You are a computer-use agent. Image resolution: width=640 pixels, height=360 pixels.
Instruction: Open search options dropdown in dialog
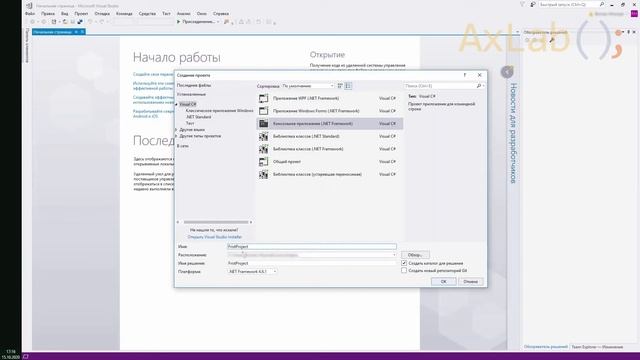(484, 86)
